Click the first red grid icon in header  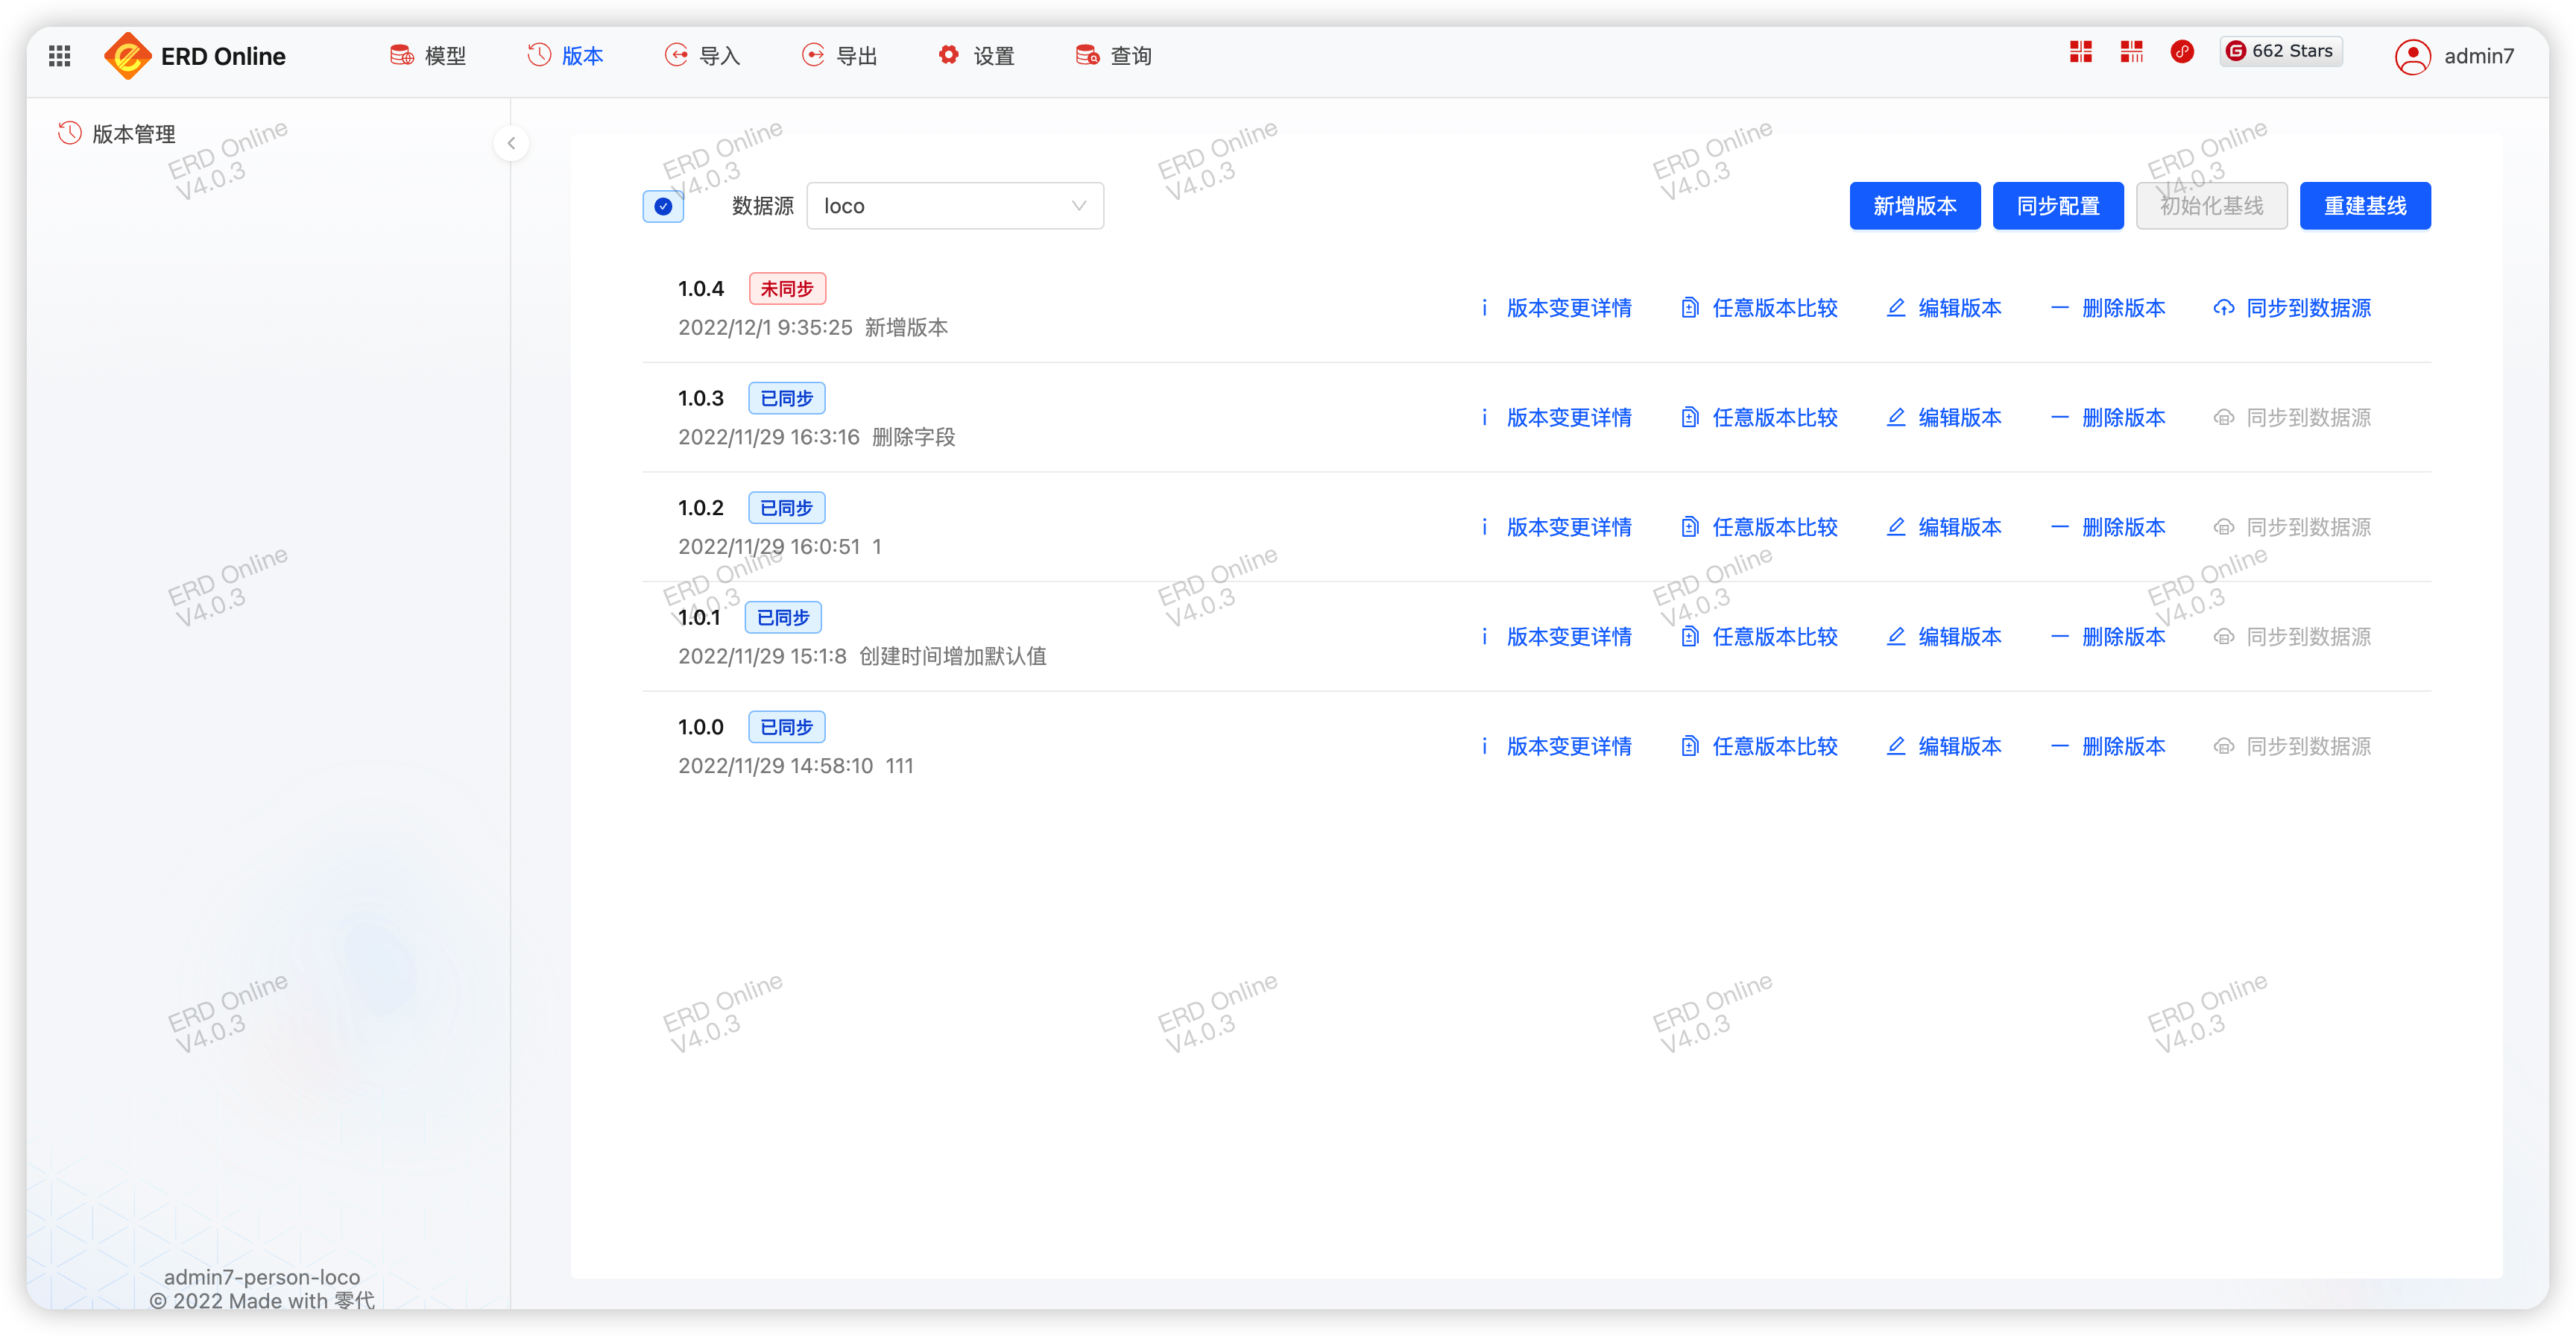tap(2081, 51)
